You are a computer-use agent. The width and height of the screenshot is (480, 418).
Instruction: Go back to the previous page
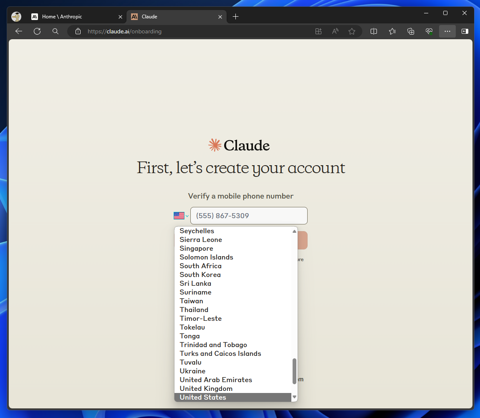click(x=19, y=31)
